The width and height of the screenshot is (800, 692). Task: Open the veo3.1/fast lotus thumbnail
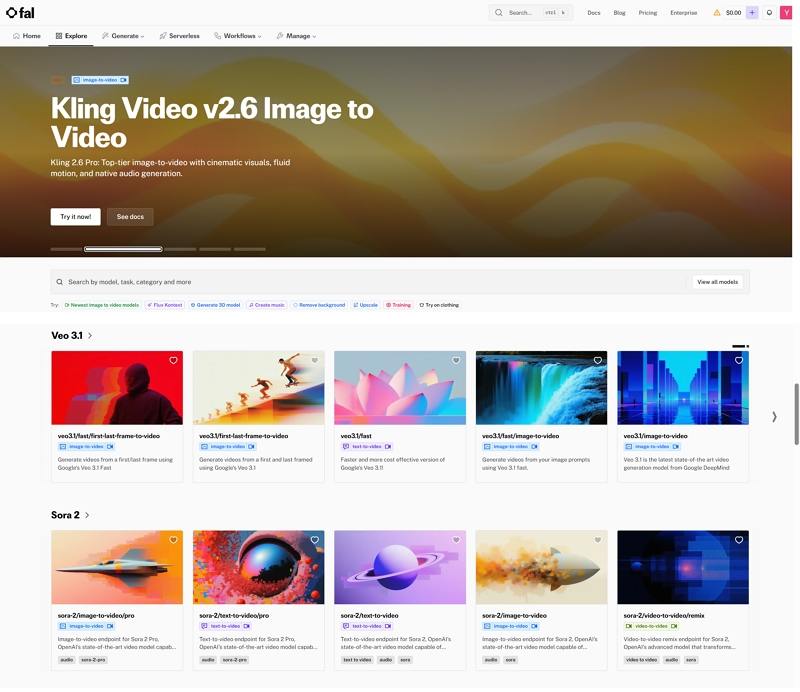point(400,388)
